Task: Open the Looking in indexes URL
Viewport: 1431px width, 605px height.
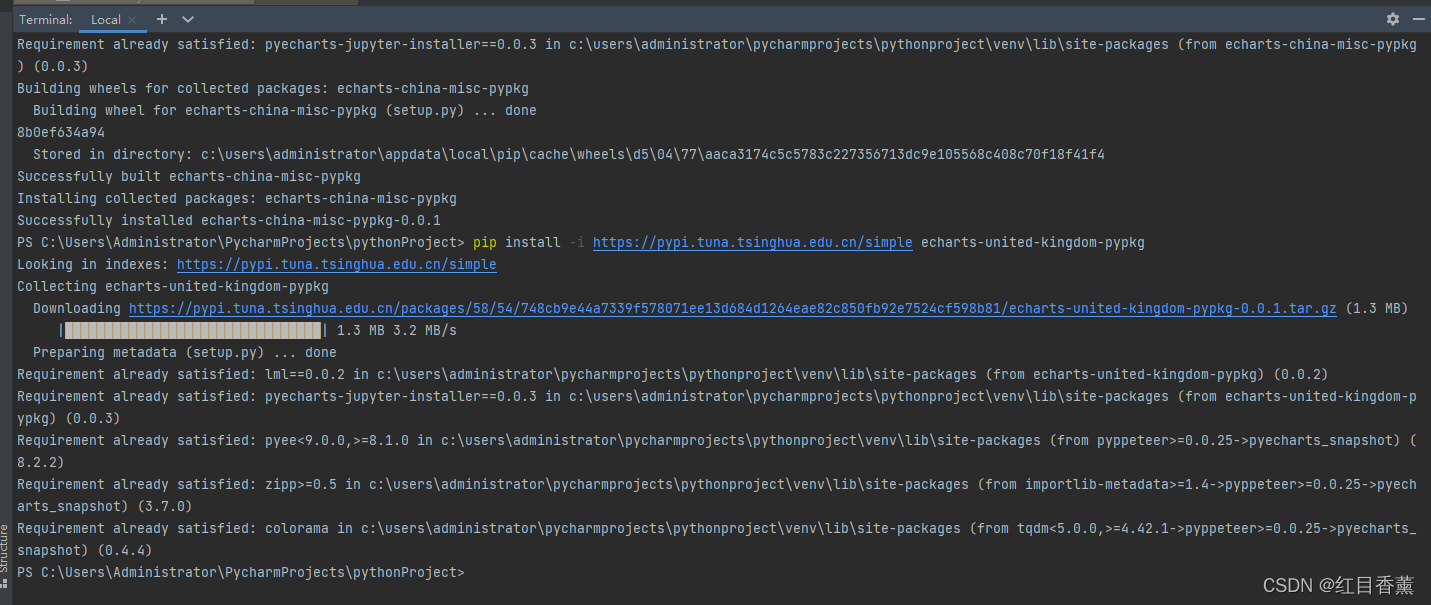Action: (x=337, y=265)
